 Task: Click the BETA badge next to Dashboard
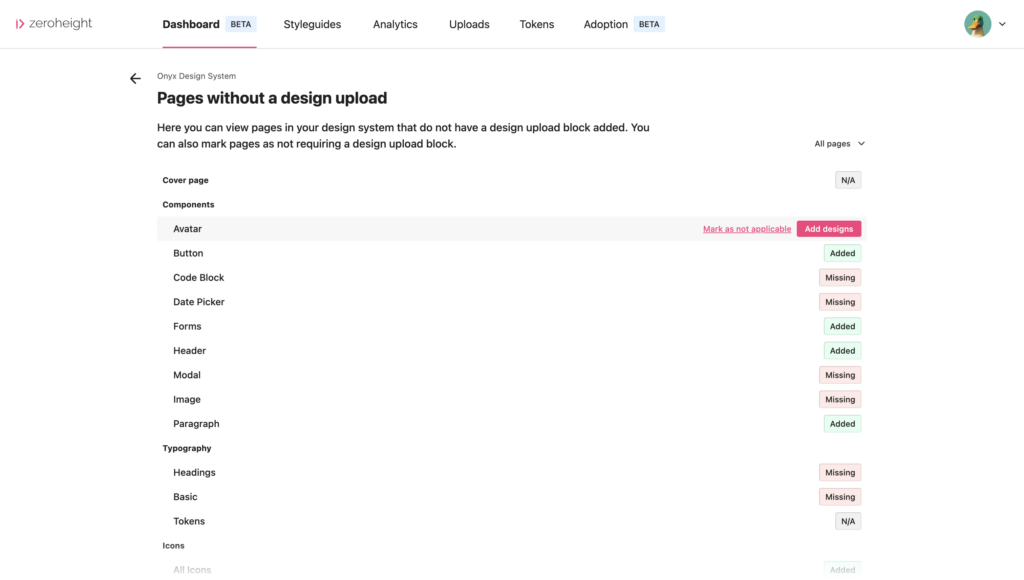click(x=240, y=24)
